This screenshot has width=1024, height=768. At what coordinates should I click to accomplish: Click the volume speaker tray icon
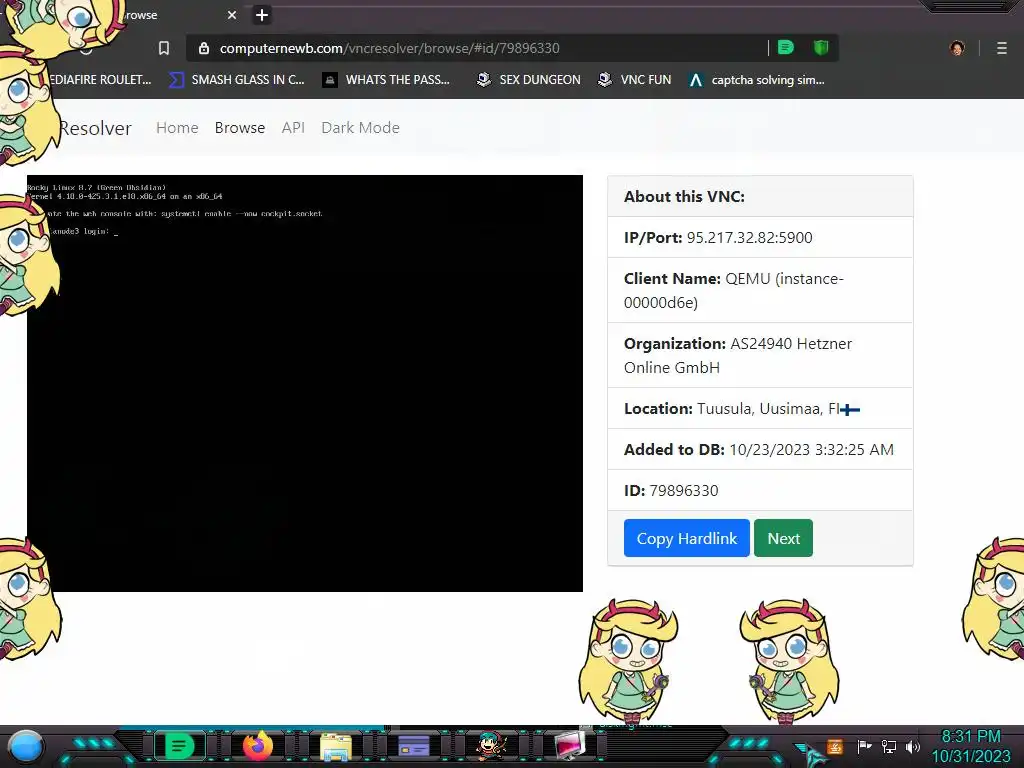click(912, 746)
